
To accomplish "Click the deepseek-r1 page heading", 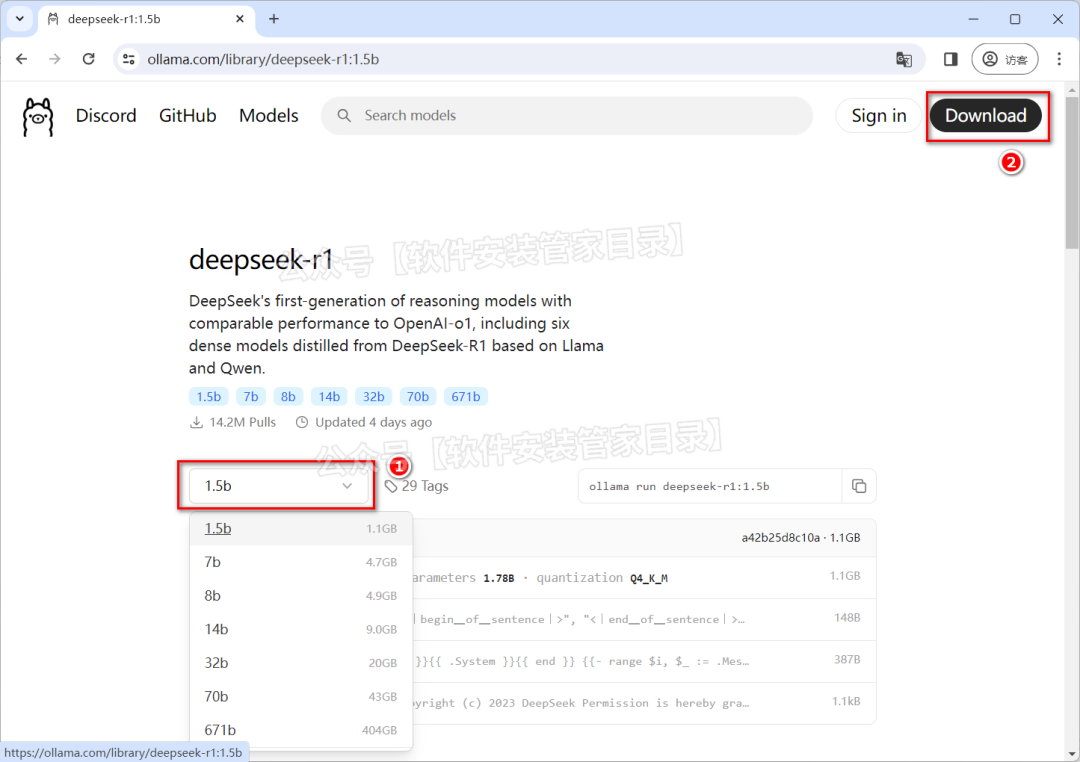I will point(261,260).
